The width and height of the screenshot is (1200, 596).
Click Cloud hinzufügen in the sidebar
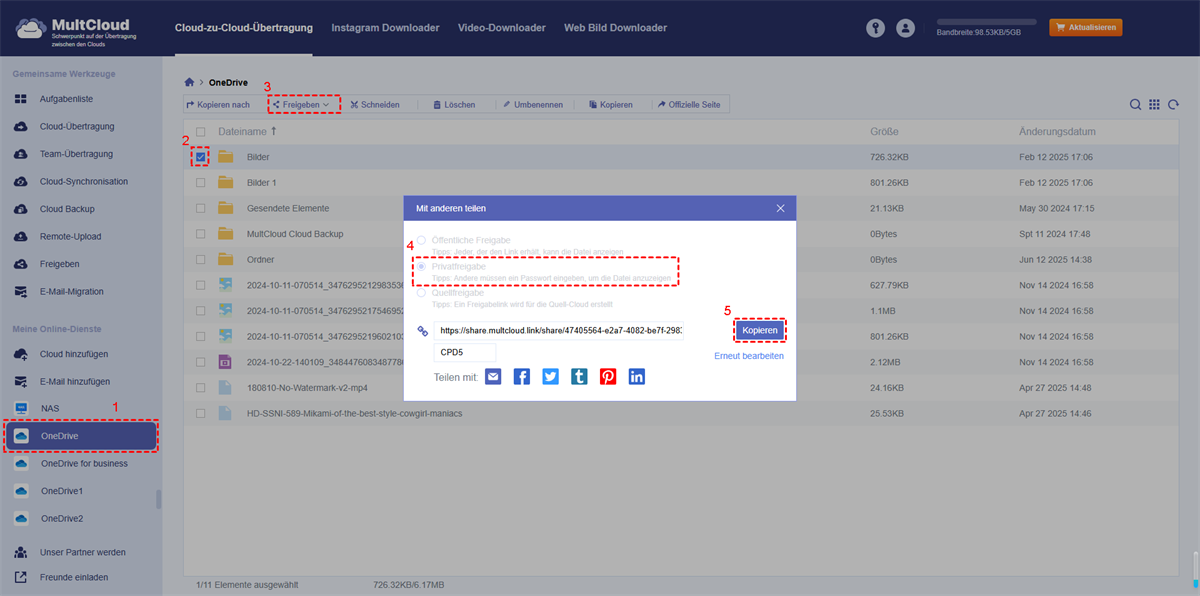tap(74, 354)
